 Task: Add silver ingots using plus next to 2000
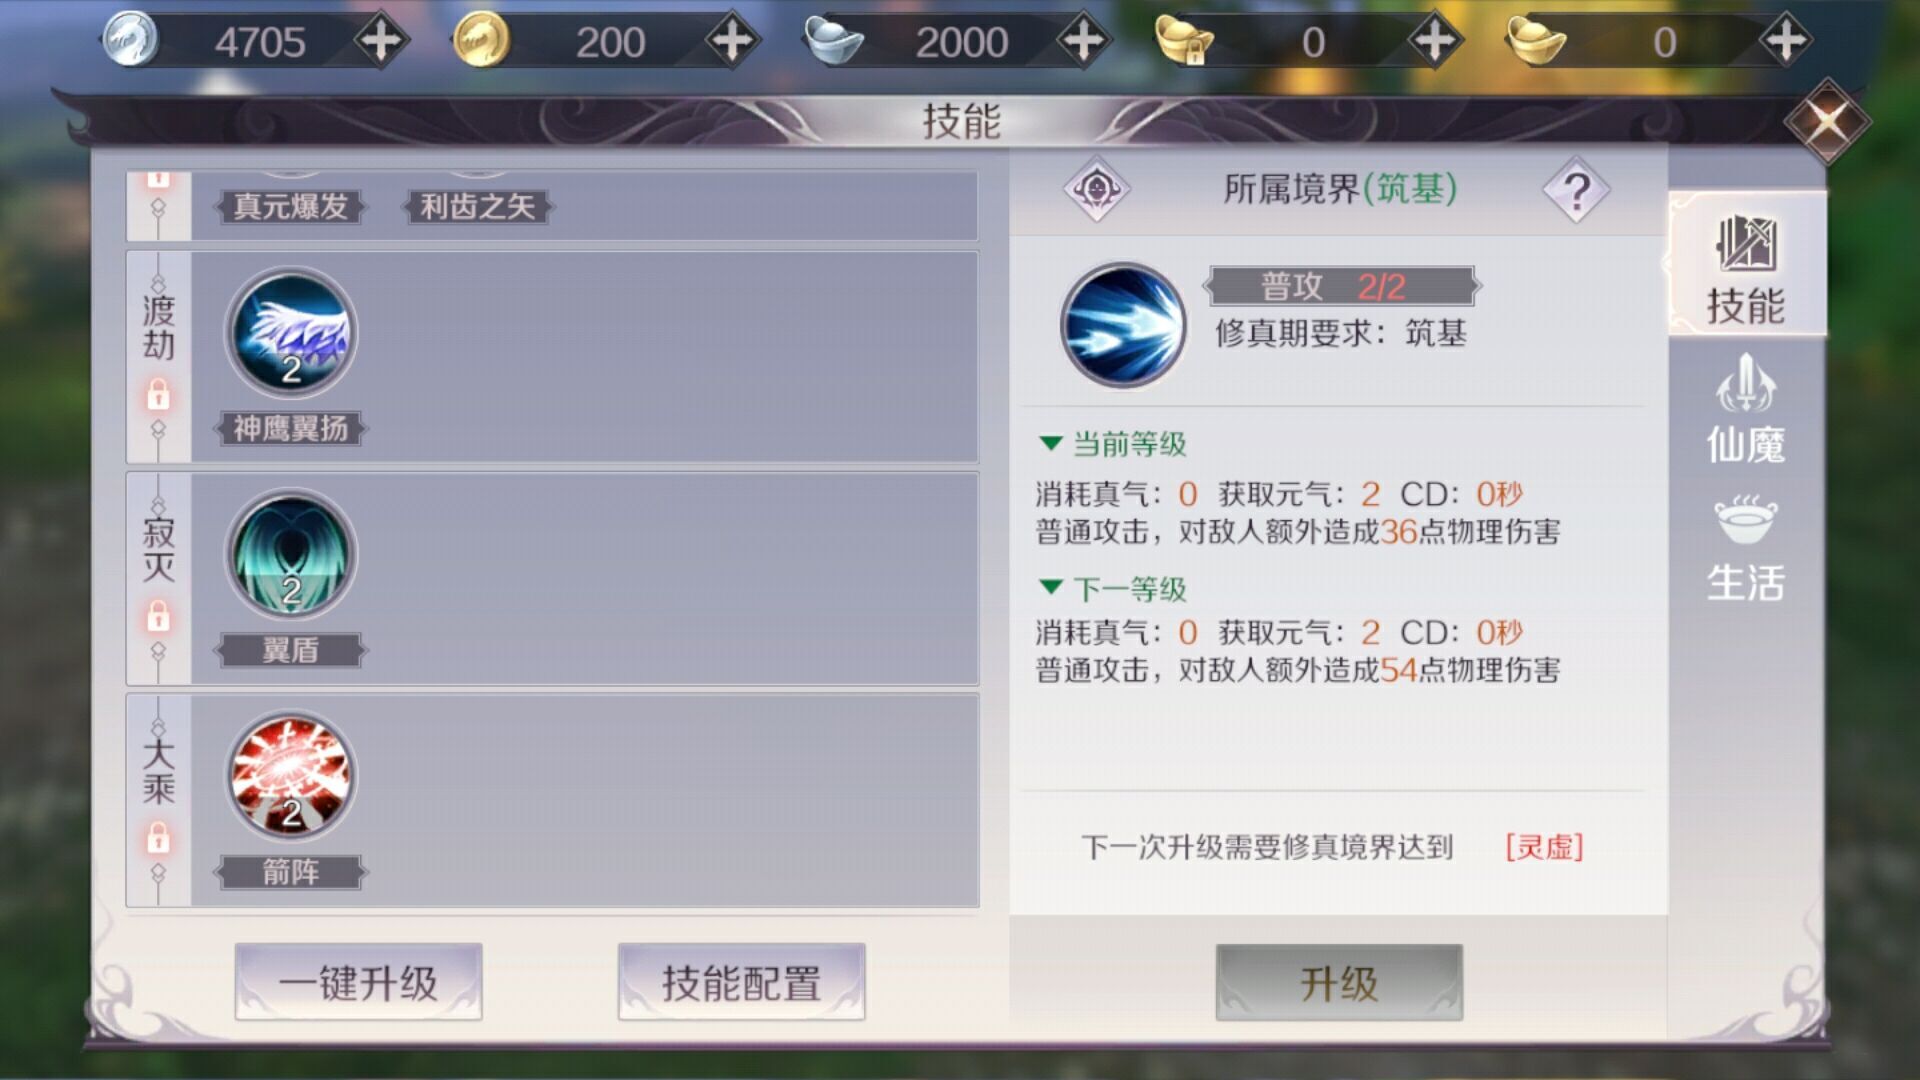(1083, 41)
